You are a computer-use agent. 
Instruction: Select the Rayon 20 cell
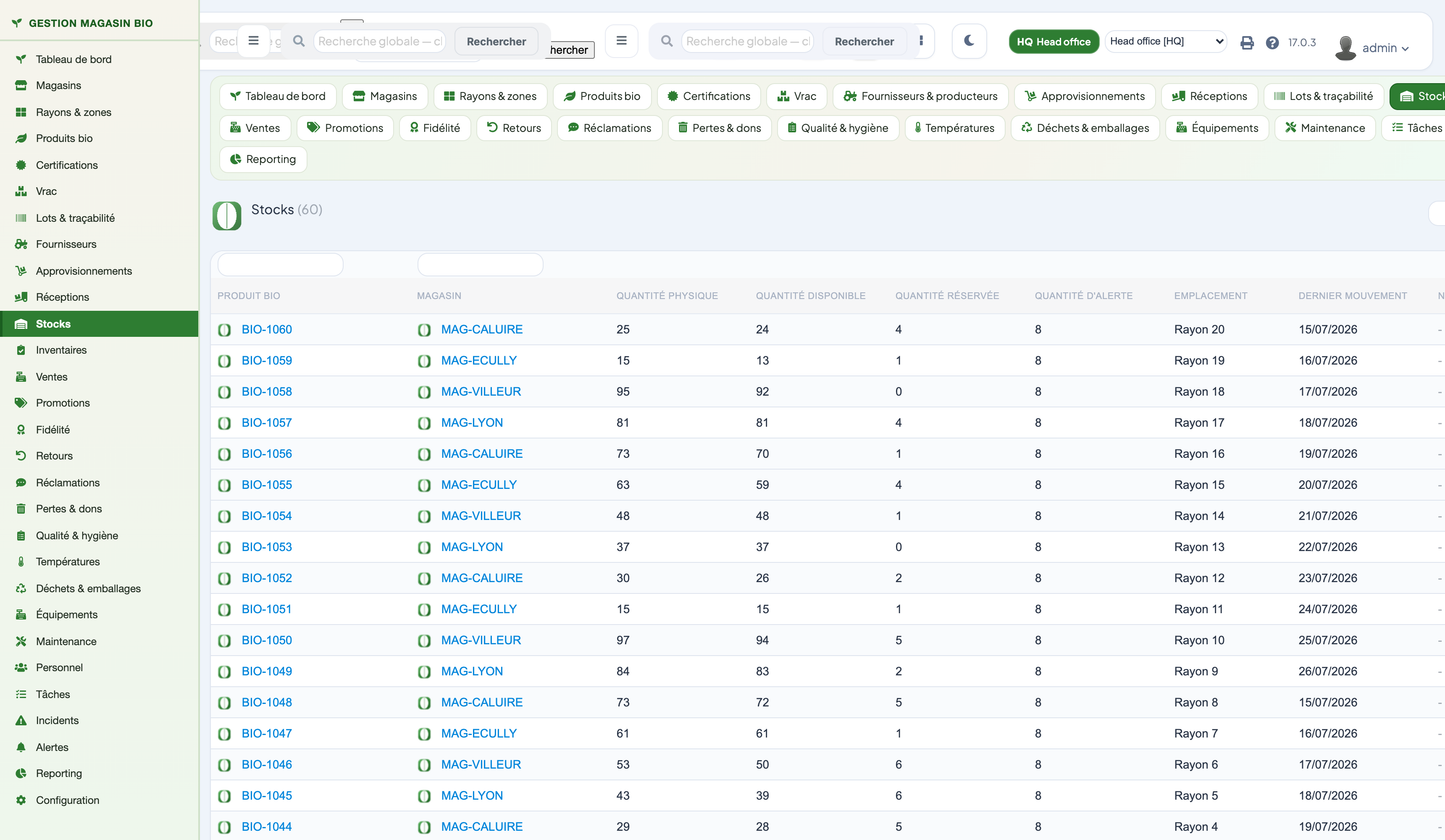[x=1199, y=330]
